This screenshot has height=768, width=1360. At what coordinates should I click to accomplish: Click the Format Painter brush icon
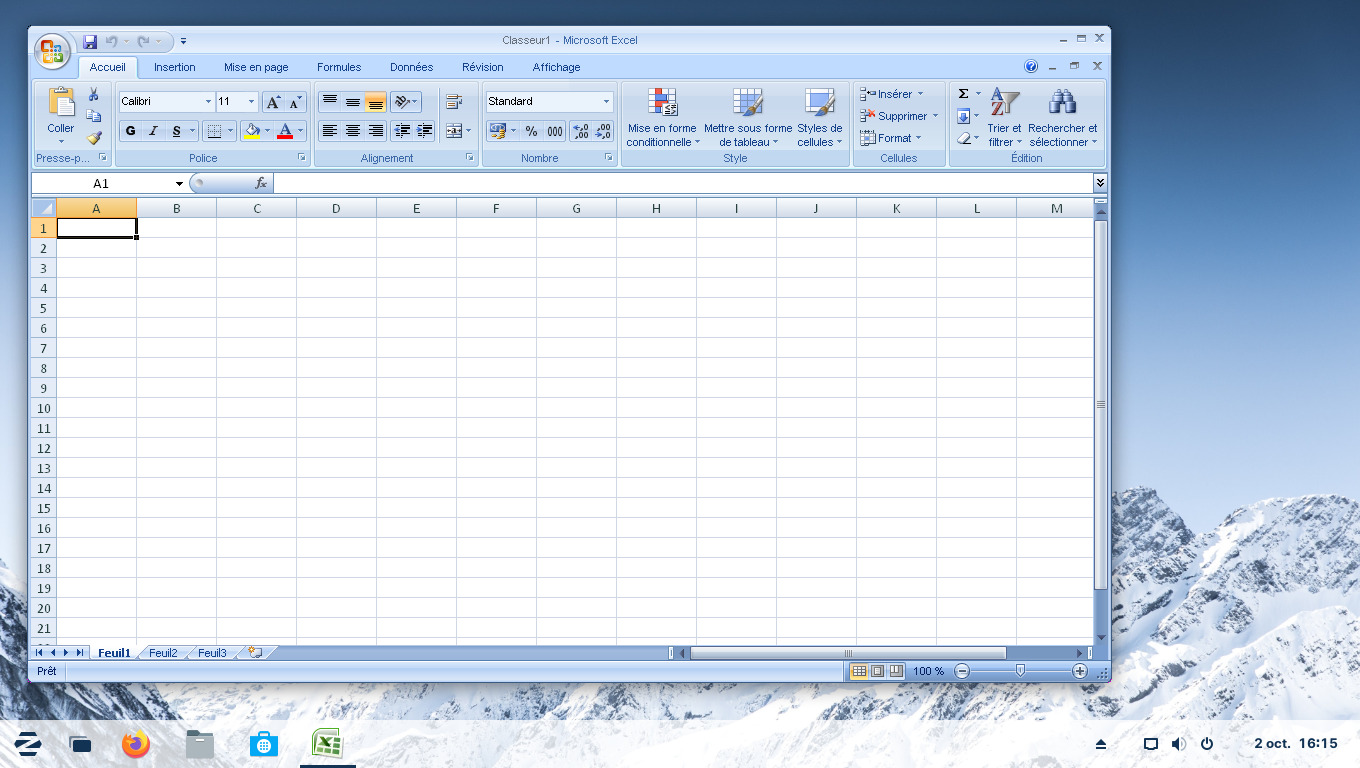94,138
